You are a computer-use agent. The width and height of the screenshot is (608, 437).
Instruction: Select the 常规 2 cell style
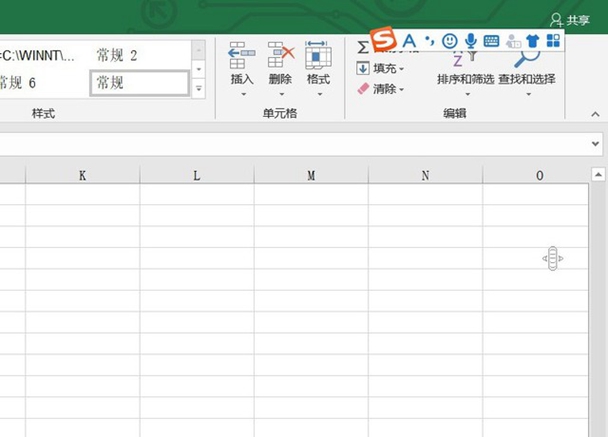(138, 54)
